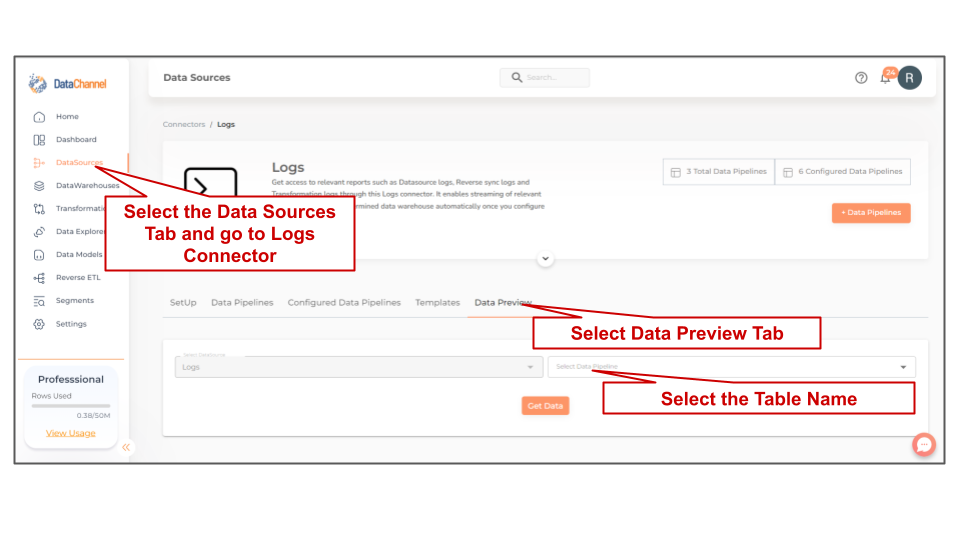Click the search magnifier icon
Image resolution: width=960 pixels, height=540 pixels.
517,77
